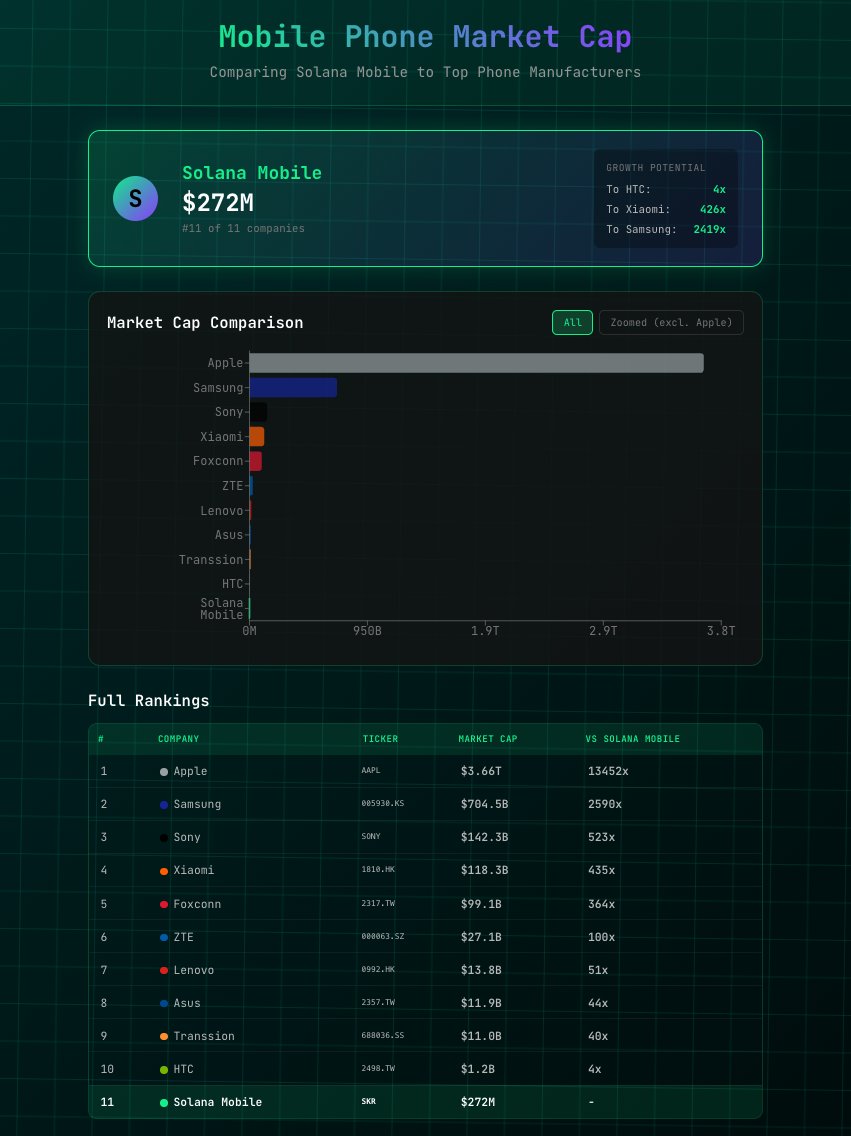
Task: Click the Xiaomi orange dot in rankings
Action: [x=164, y=871]
